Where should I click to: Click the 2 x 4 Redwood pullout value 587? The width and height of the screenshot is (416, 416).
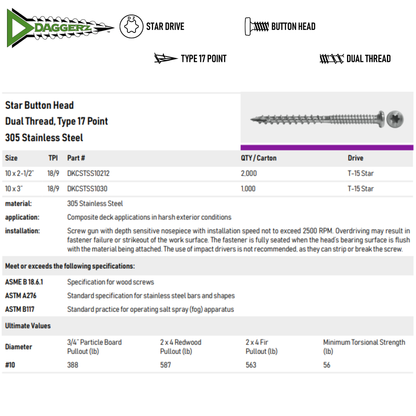(166, 365)
